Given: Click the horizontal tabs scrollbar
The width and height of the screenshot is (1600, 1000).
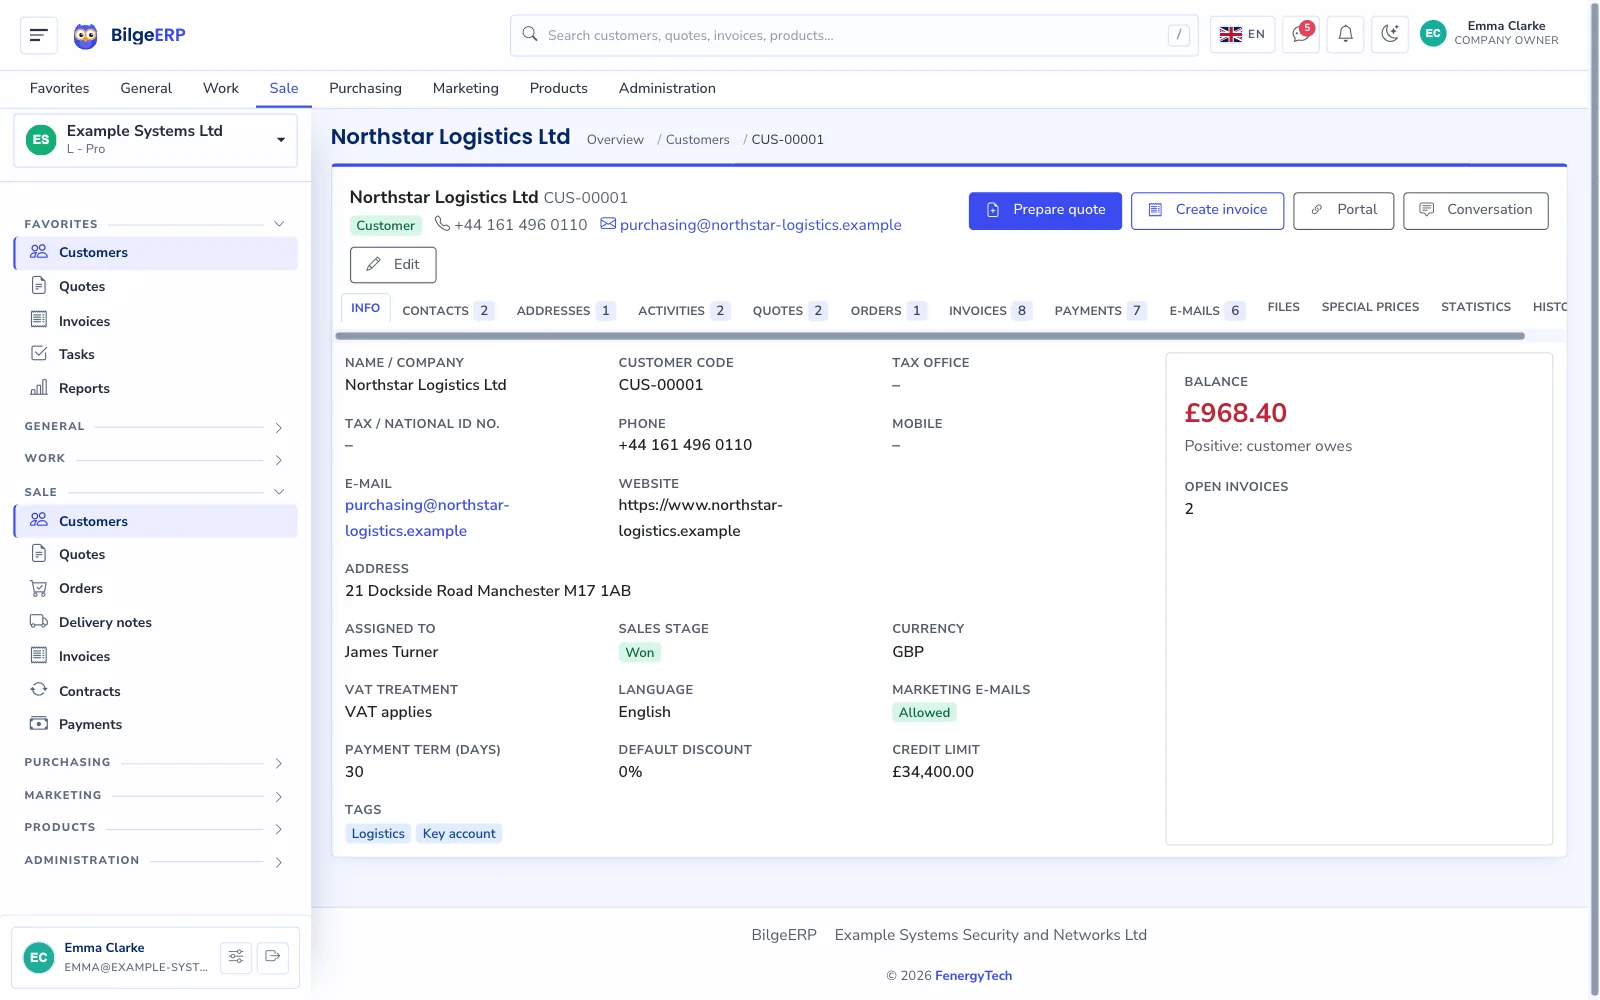Looking at the screenshot, I should pyautogui.click(x=930, y=336).
